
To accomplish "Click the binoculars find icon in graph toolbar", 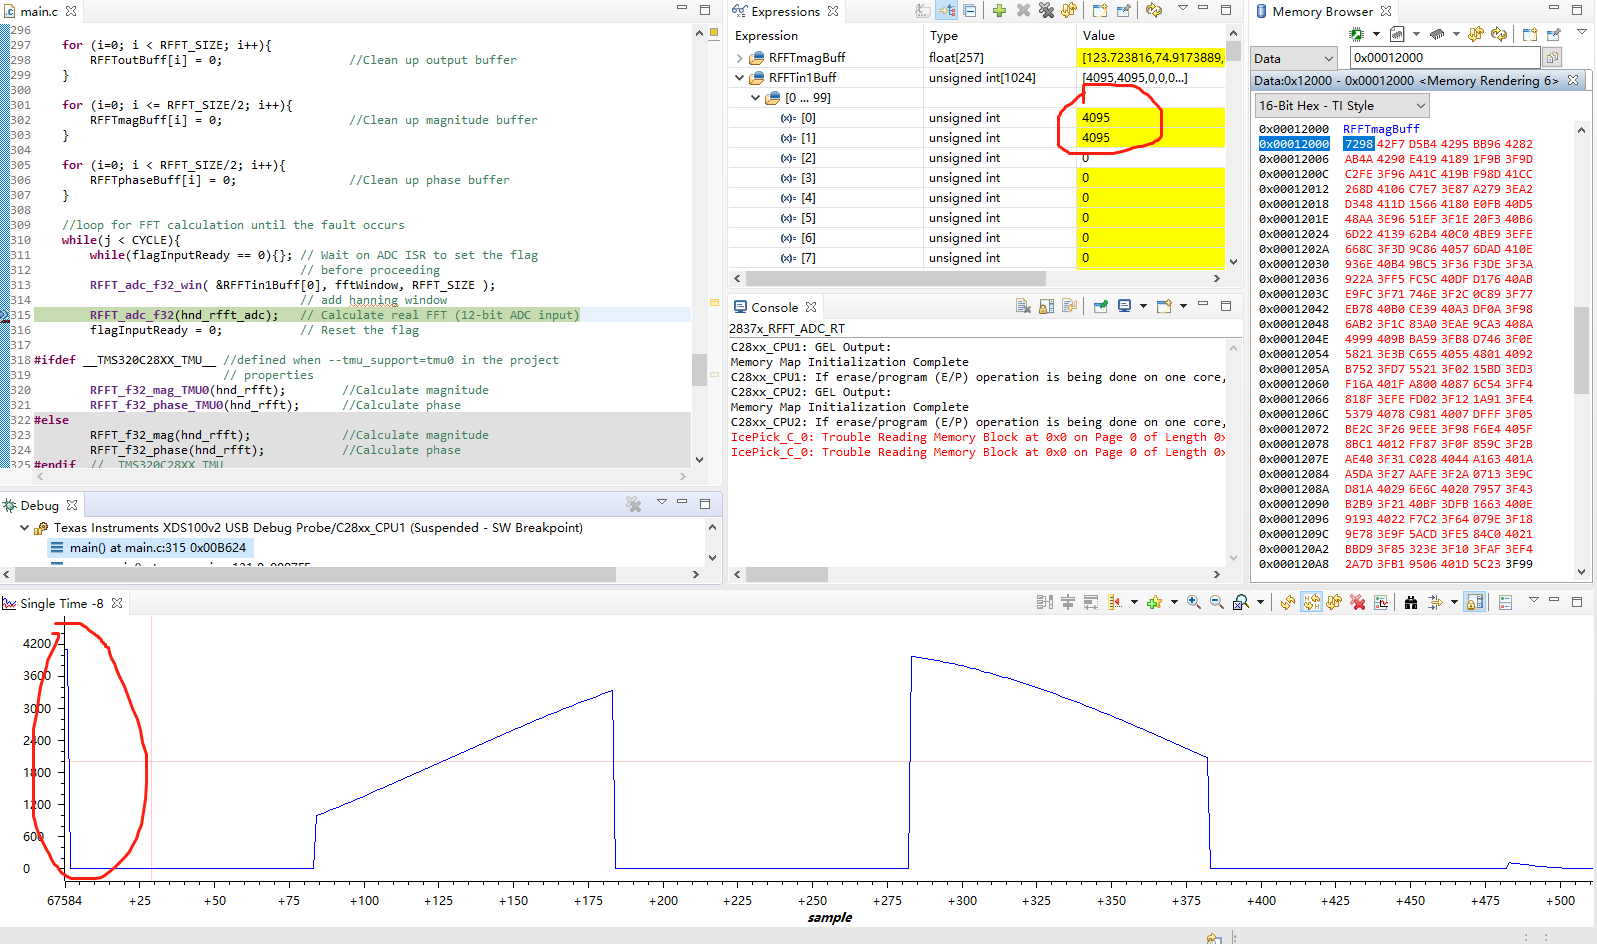I will coord(1410,602).
